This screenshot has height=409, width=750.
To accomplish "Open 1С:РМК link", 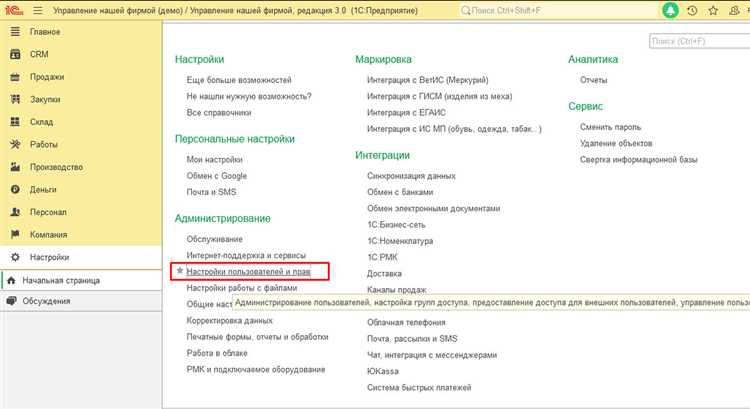I will click(382, 257).
